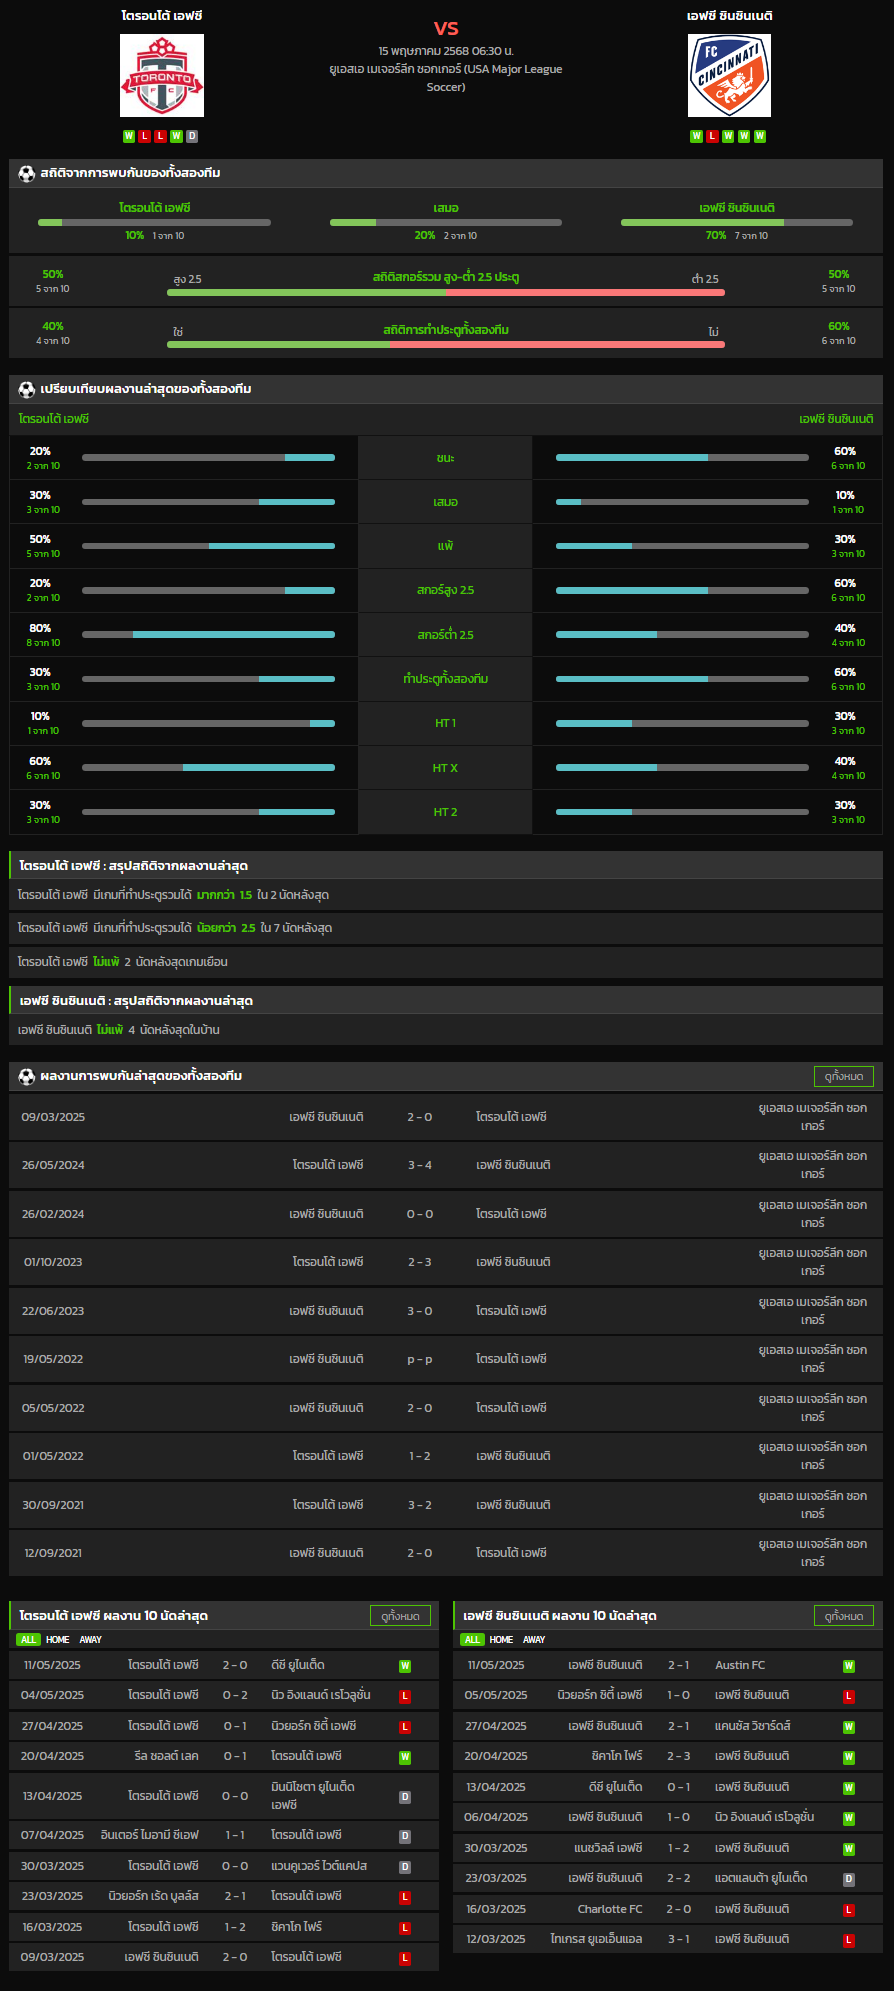
Task: Click L badge for Toronto's 1-2 ชิคาโก ไฟร์ match
Action: pos(405,1928)
